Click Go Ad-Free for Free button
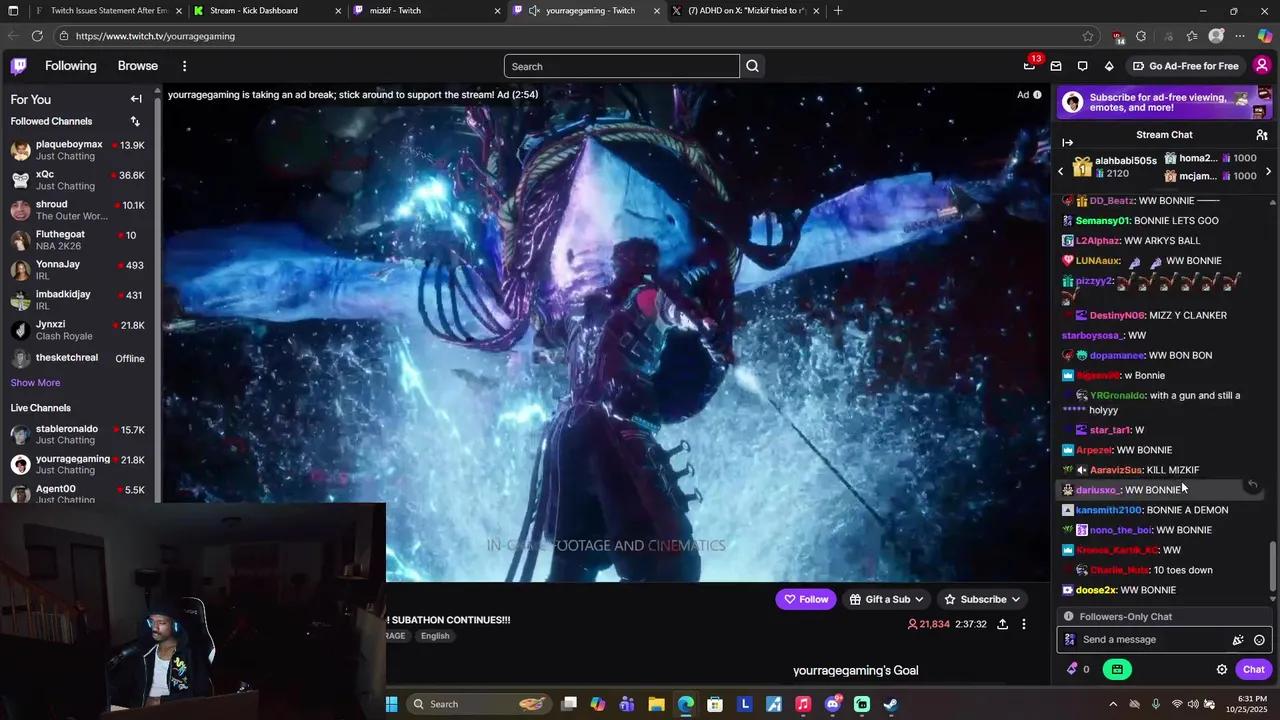 (x=1185, y=66)
